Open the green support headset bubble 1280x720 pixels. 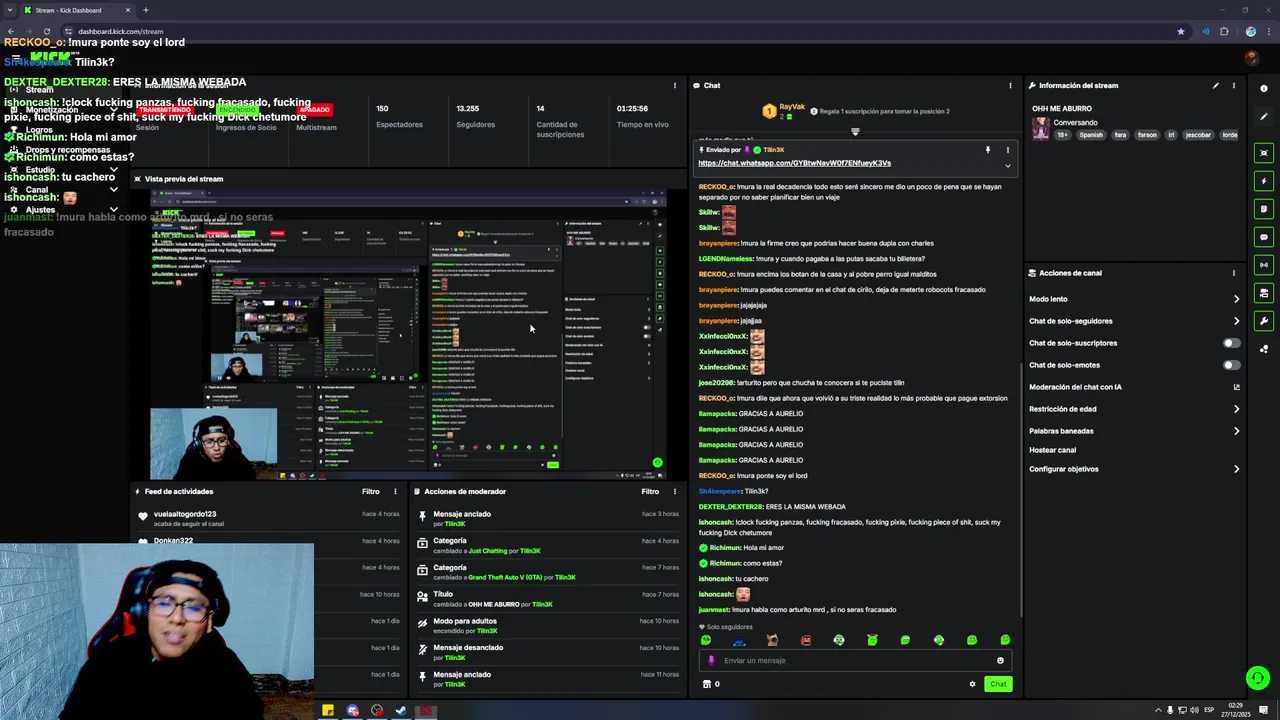pyautogui.click(x=1258, y=678)
